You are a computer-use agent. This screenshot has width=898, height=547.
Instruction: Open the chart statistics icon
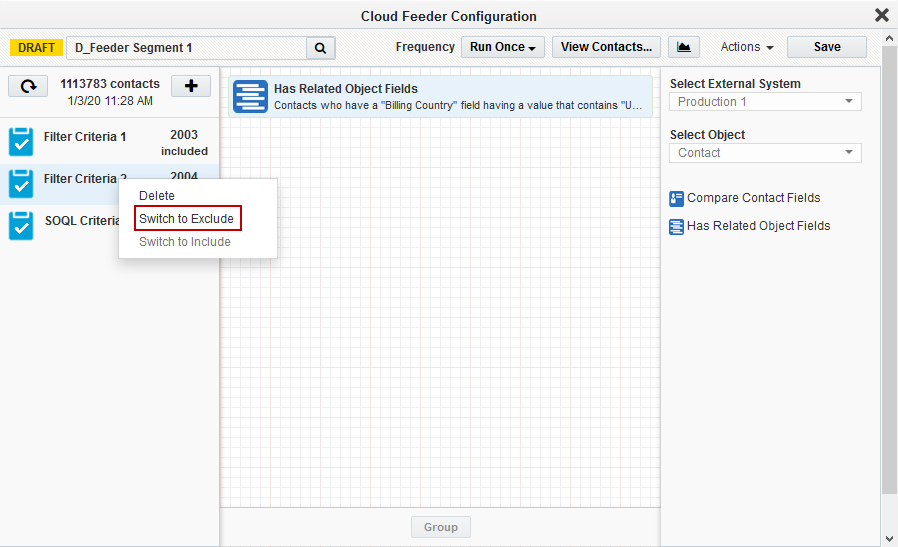coord(684,47)
